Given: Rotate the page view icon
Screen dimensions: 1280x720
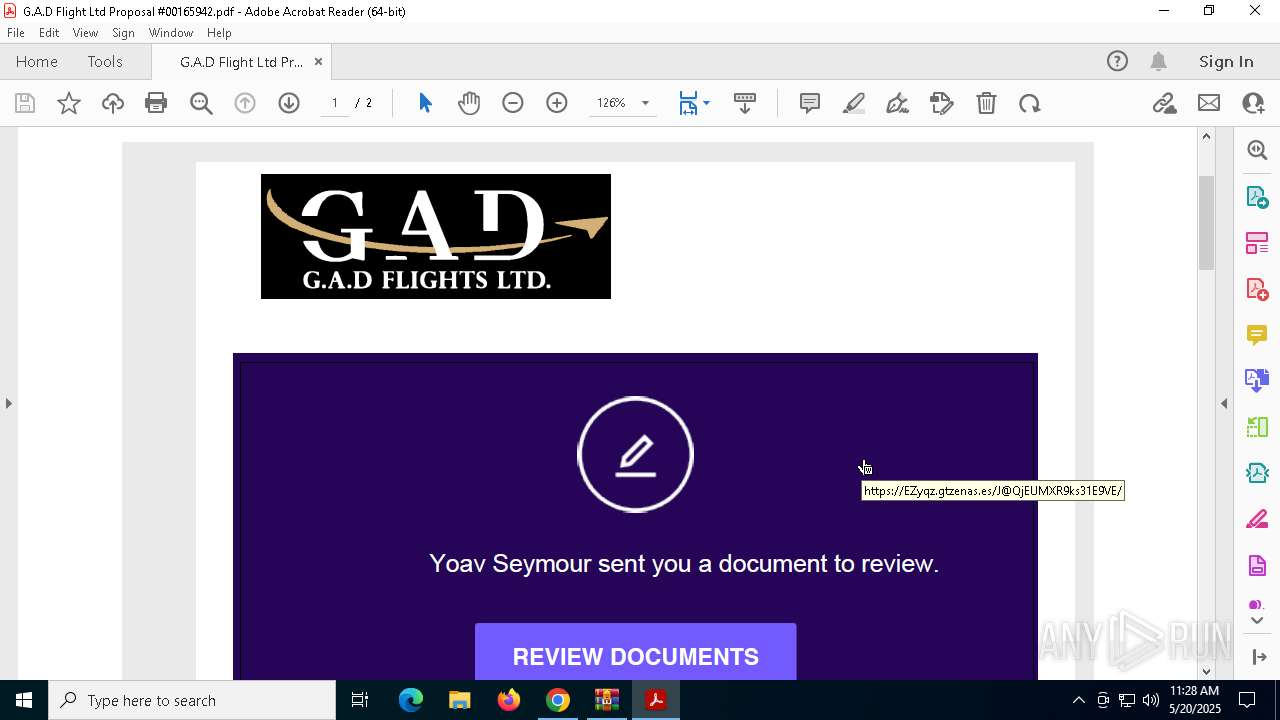Looking at the screenshot, I should (1030, 103).
